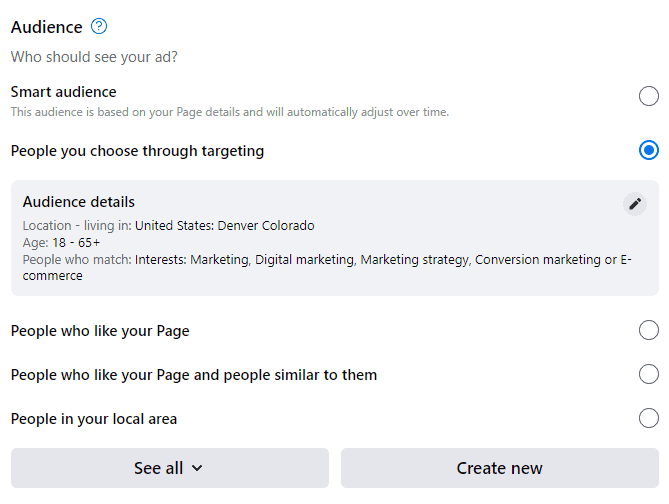
Task: Select the Smart audience radio button
Action: (649, 96)
